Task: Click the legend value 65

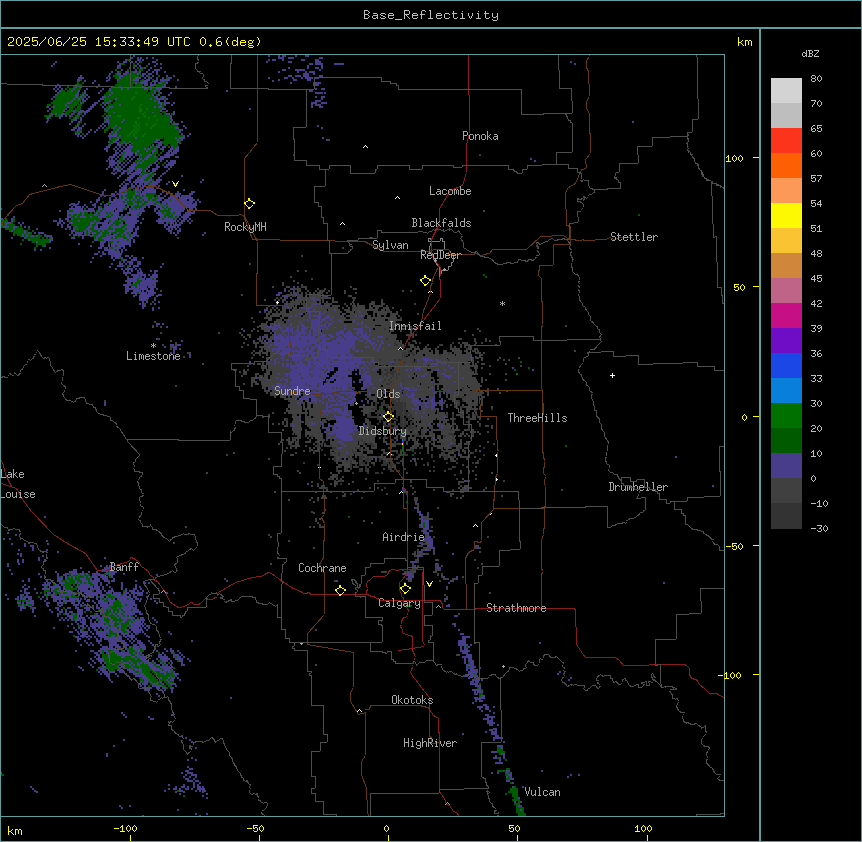Action: [816, 129]
